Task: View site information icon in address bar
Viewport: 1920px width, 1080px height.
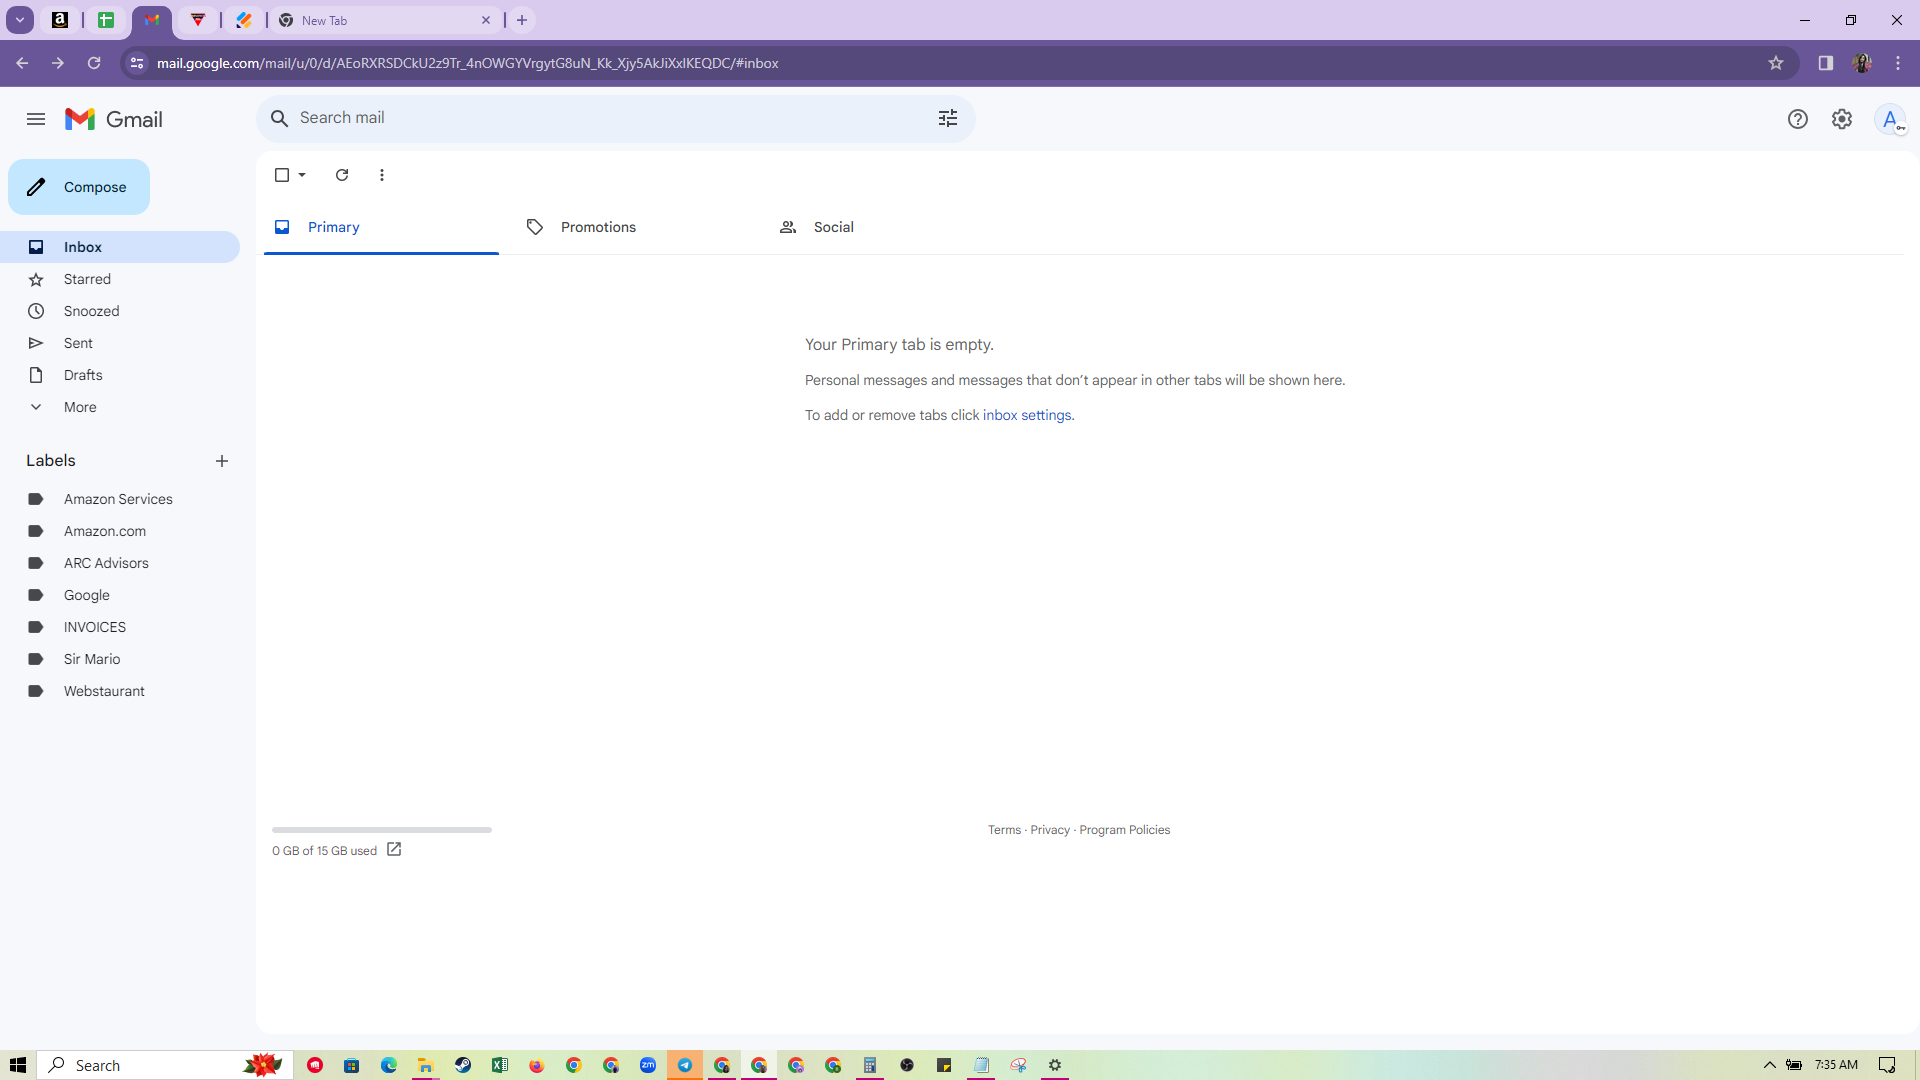Action: point(137,63)
